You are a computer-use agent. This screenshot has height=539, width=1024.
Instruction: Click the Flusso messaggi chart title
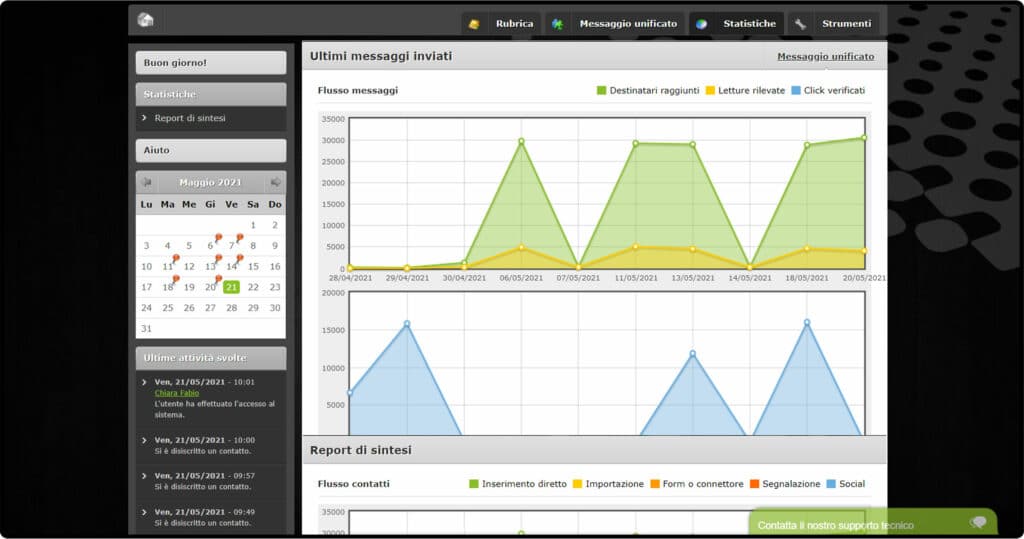pos(358,91)
